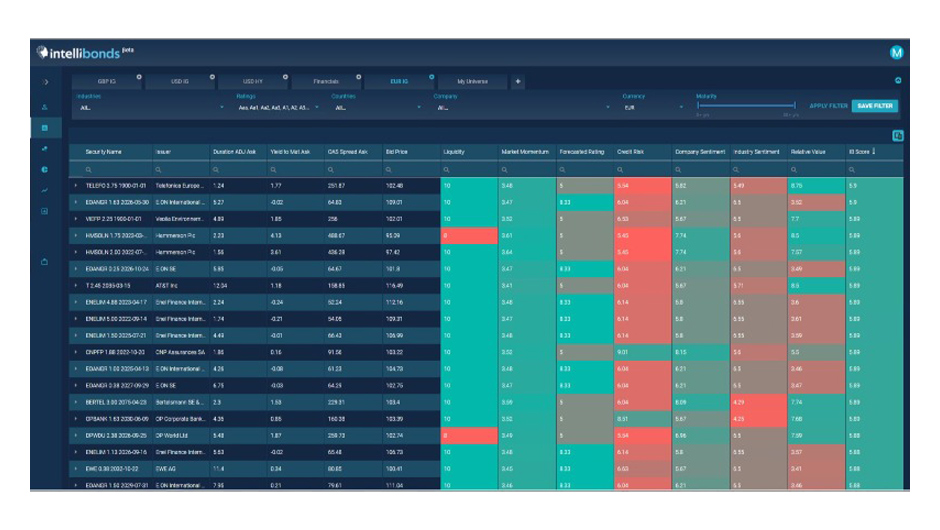Open the line chart sidebar icon
940x530 pixels.
[x=45, y=191]
